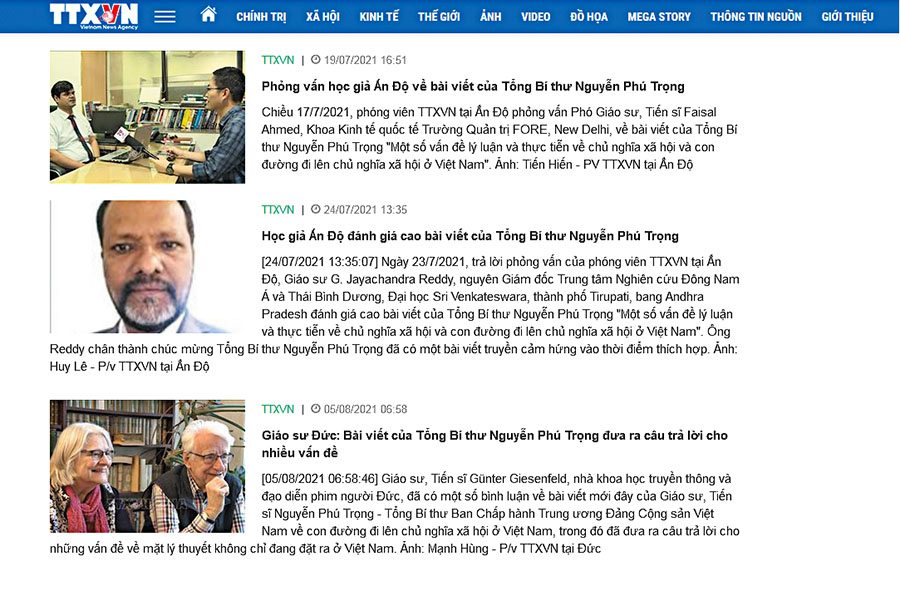Switch to the Video section

click(x=535, y=17)
